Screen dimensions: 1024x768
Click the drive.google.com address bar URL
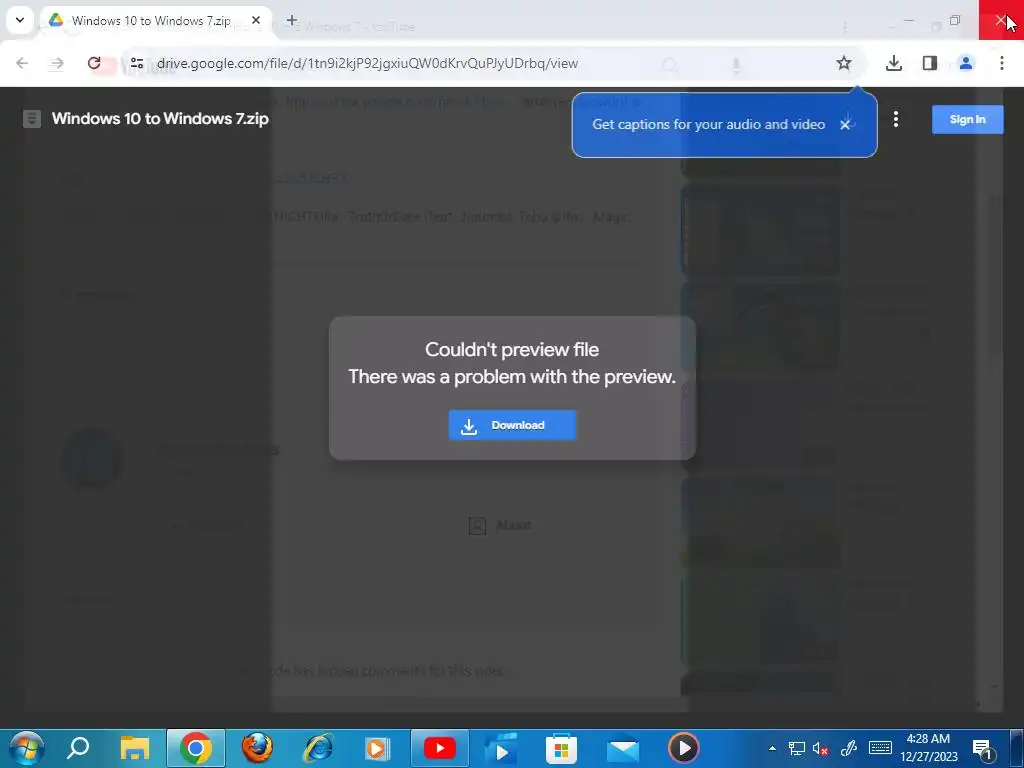tap(367, 63)
